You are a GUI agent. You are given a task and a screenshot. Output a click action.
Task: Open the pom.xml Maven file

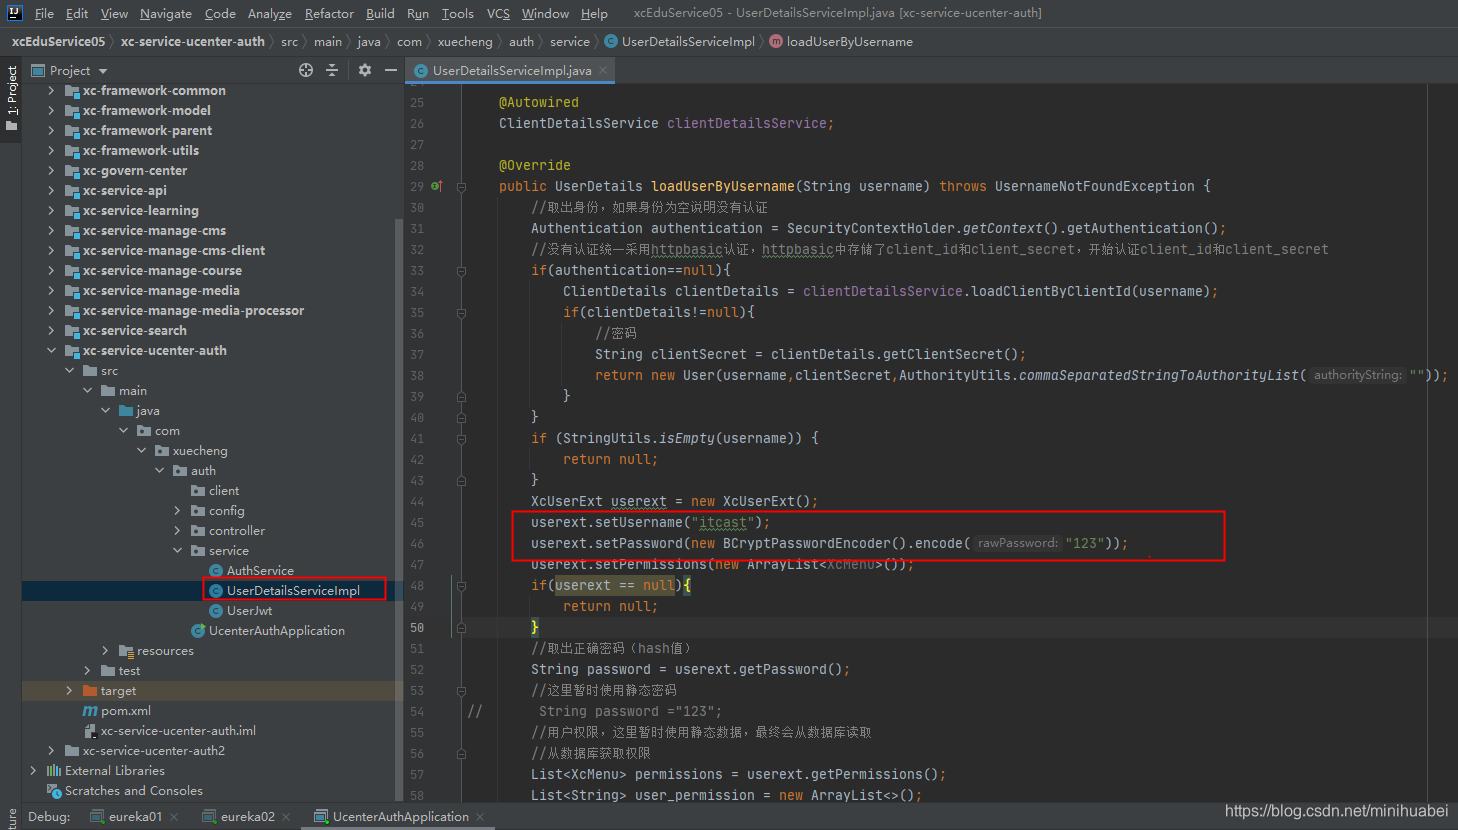125,710
